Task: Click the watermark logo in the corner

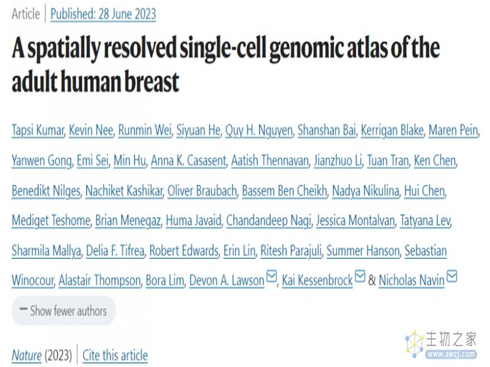Action: coord(441,344)
